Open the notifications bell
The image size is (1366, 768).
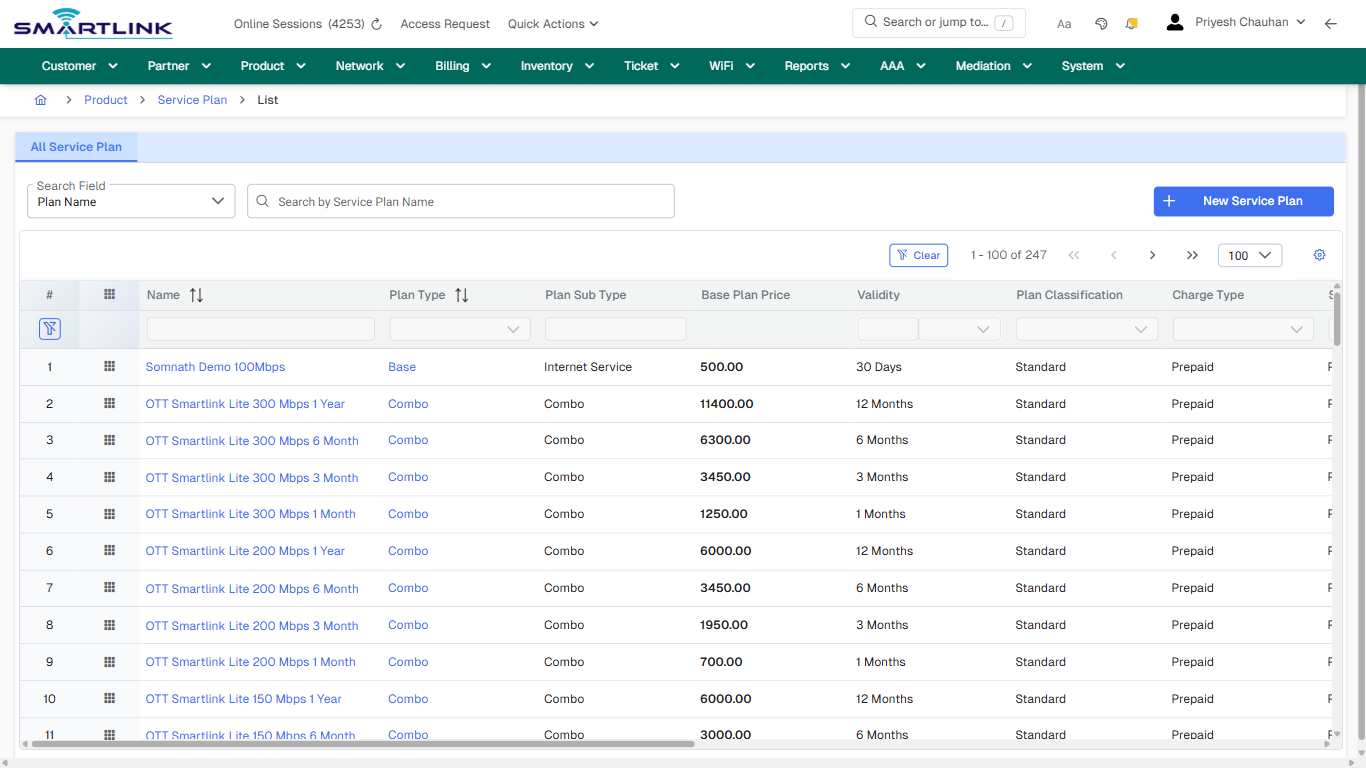click(x=1131, y=22)
